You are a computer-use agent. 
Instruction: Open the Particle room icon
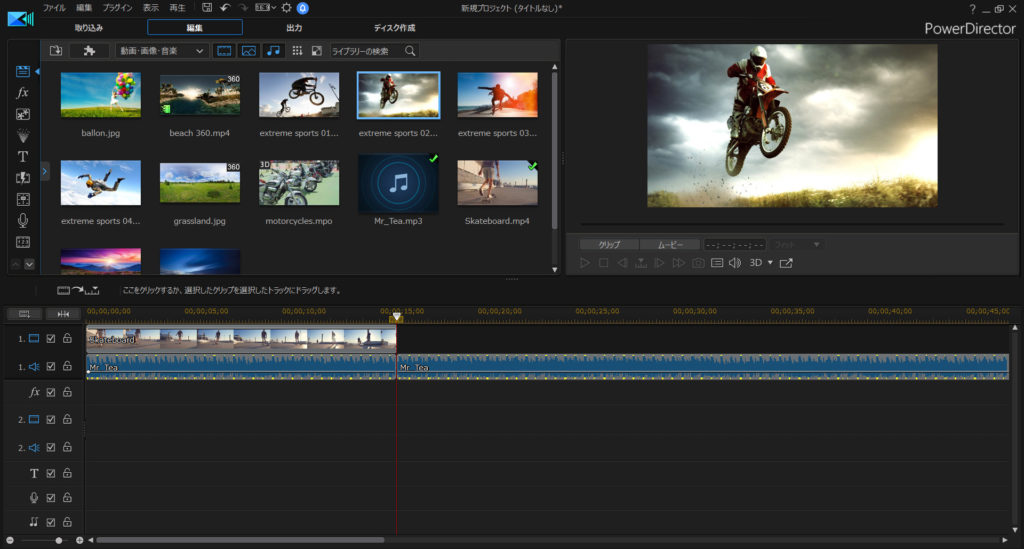coord(23,136)
